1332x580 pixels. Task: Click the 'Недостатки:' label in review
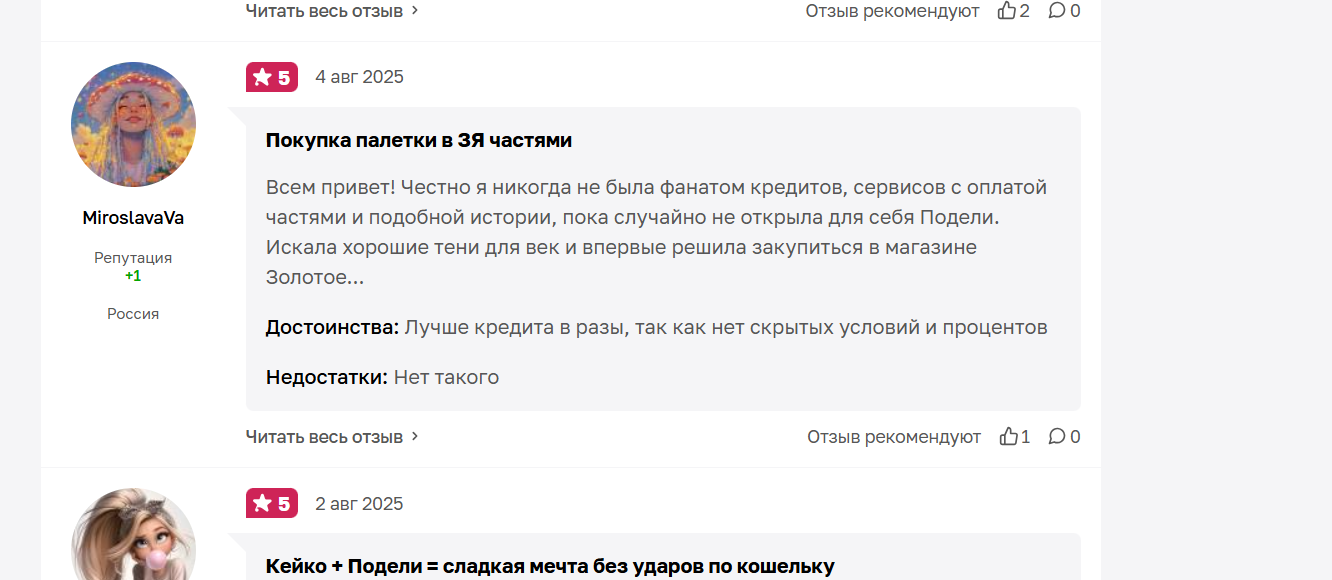326,377
